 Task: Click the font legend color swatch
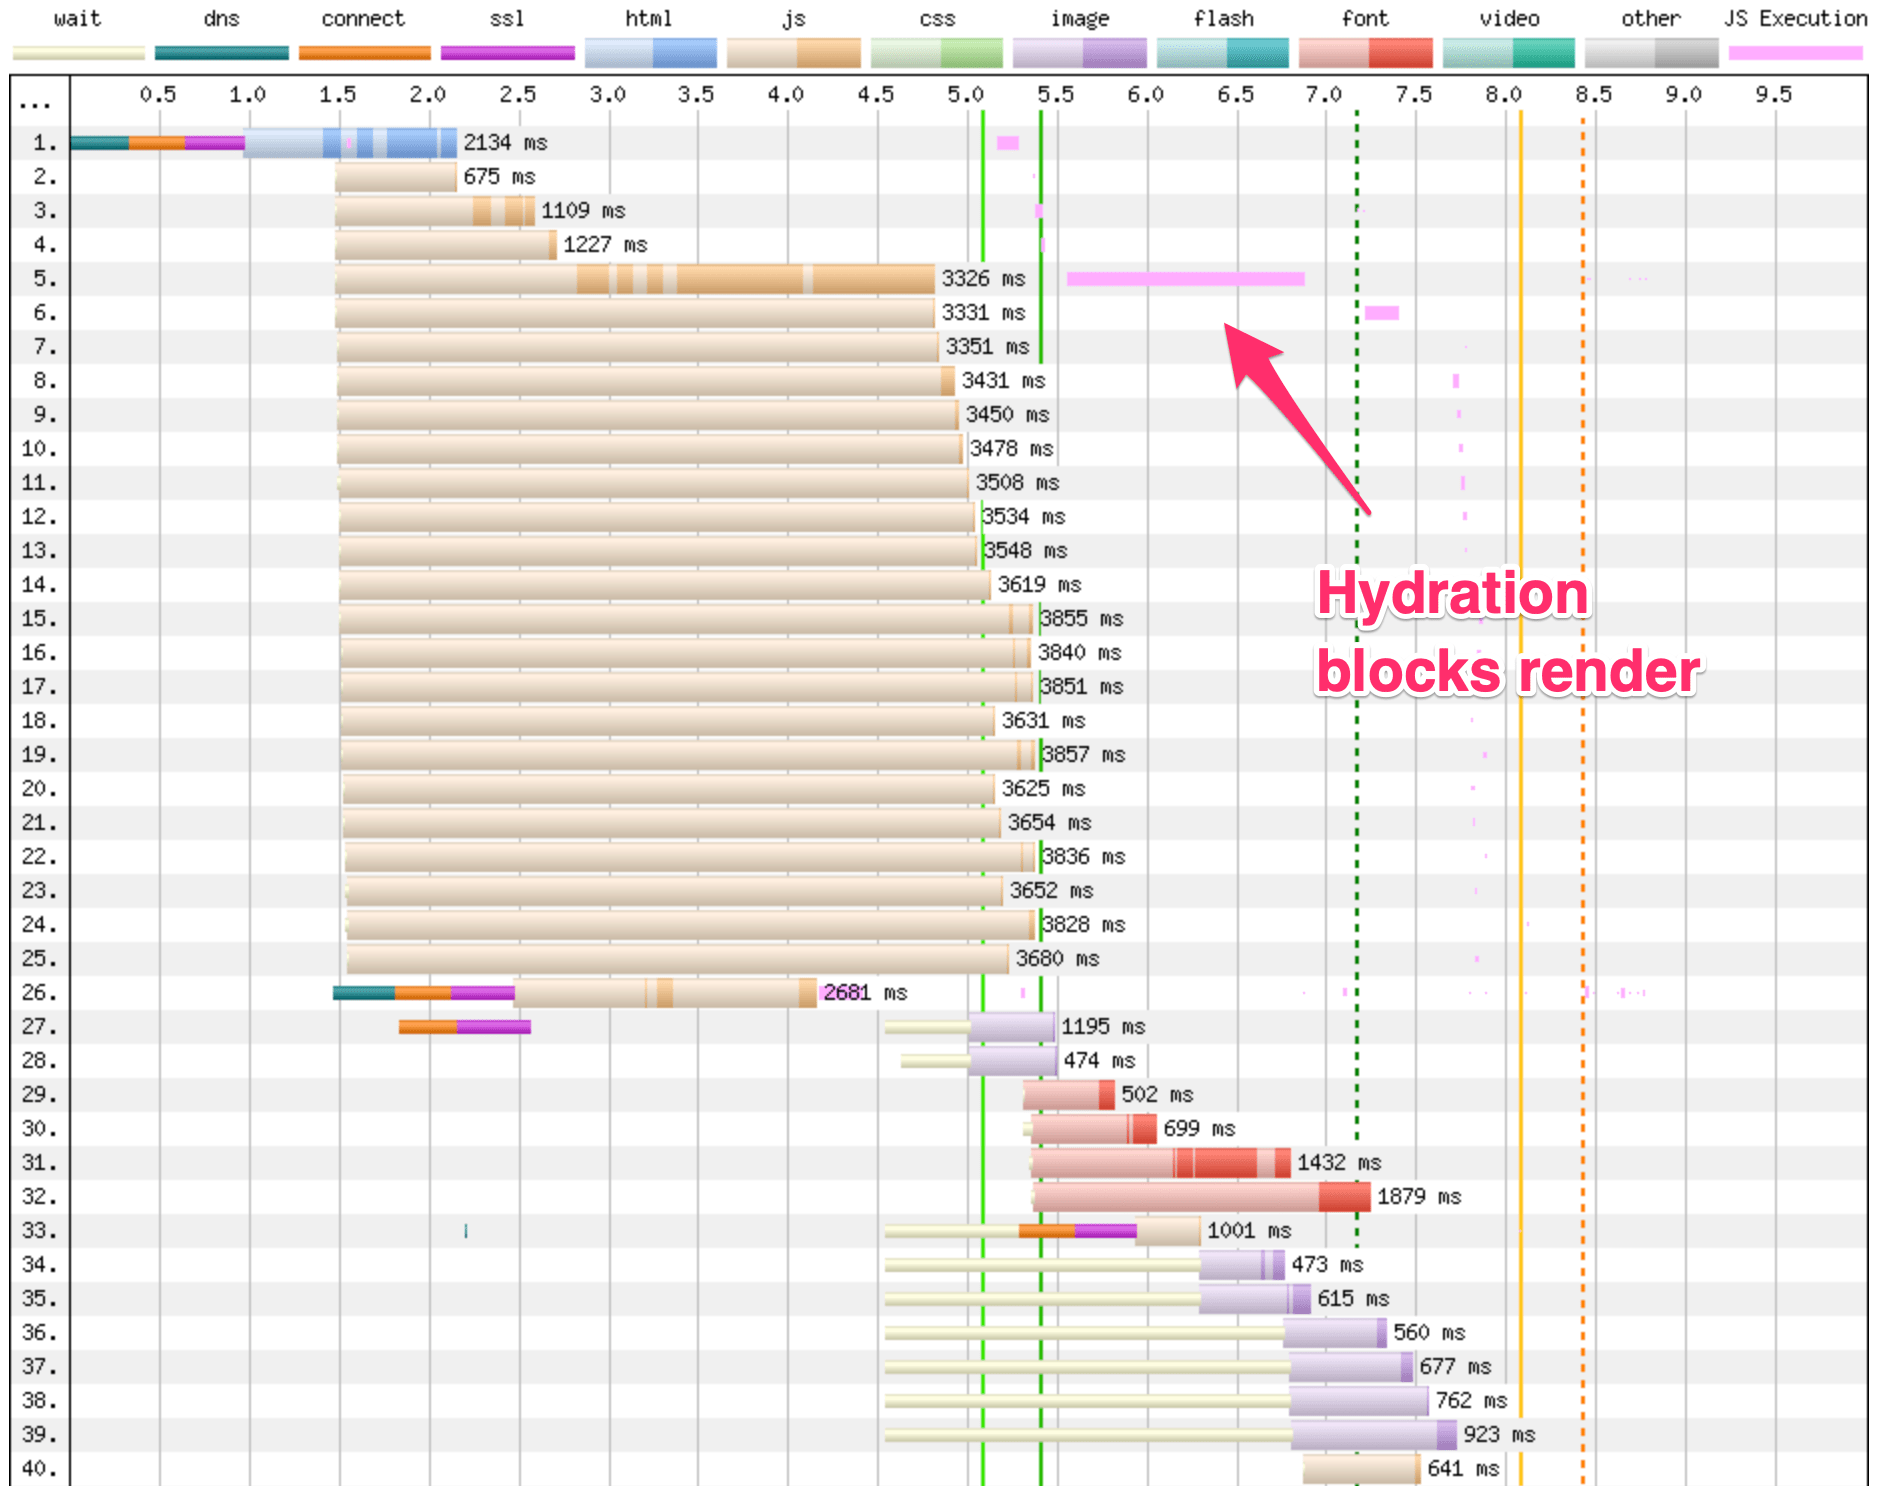tap(1365, 53)
